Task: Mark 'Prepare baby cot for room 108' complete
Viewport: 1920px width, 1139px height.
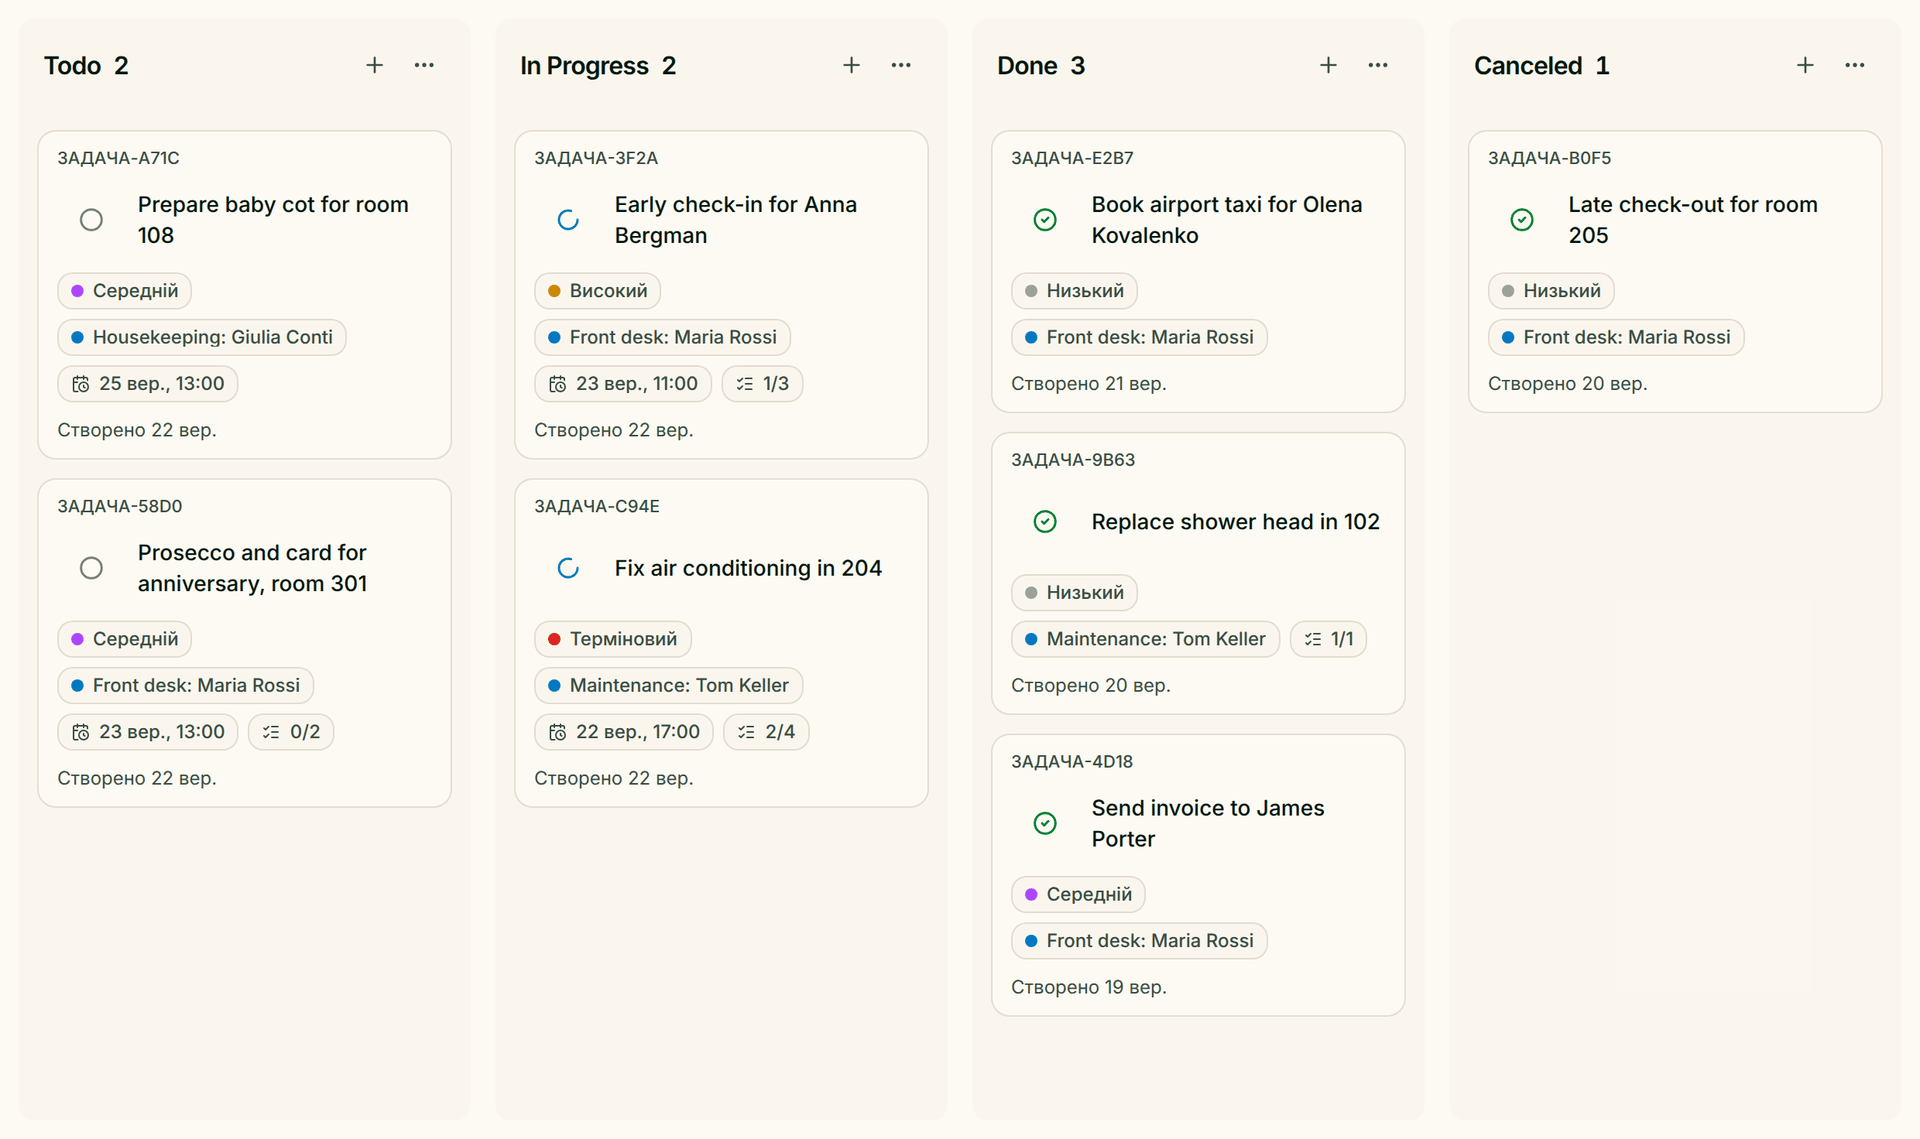Action: point(91,220)
